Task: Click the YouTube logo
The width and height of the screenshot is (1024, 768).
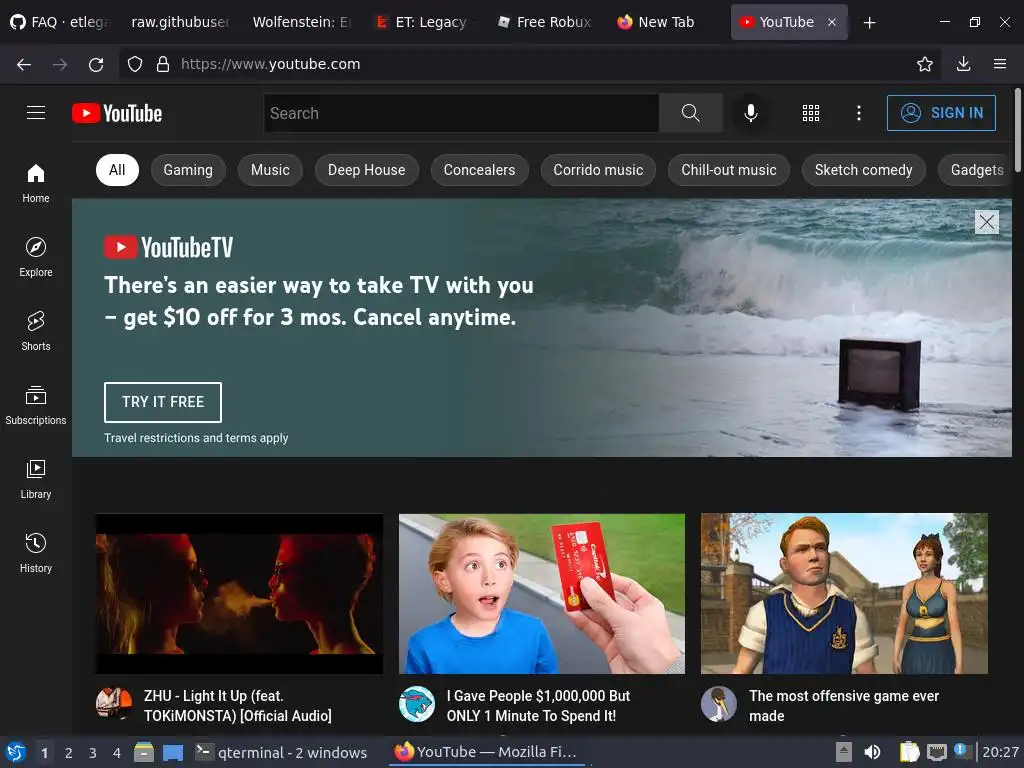Action: pos(117,113)
